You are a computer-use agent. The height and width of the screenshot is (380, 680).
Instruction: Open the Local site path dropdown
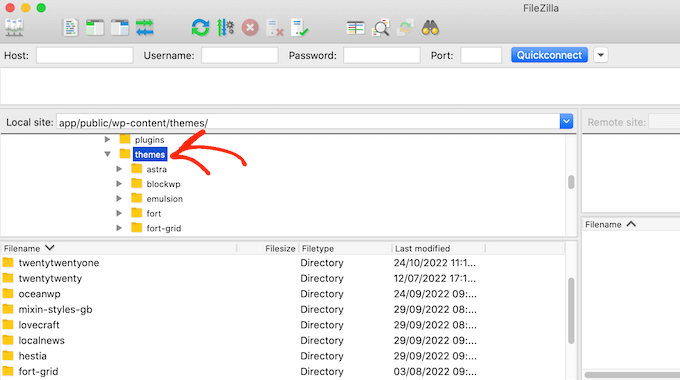click(x=566, y=122)
